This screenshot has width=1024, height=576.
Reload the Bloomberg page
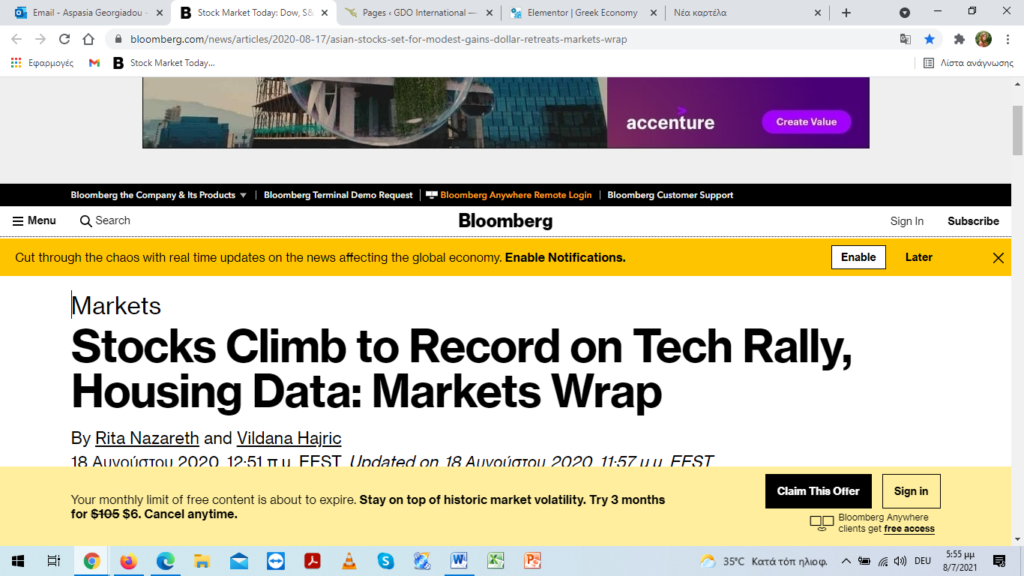[64, 39]
